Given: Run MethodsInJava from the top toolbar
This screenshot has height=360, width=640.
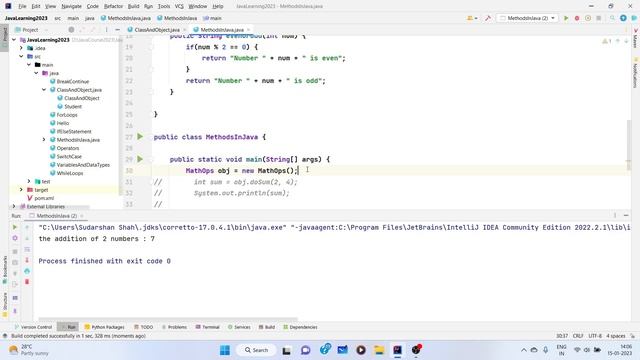Looking at the screenshot, I should (566, 18).
